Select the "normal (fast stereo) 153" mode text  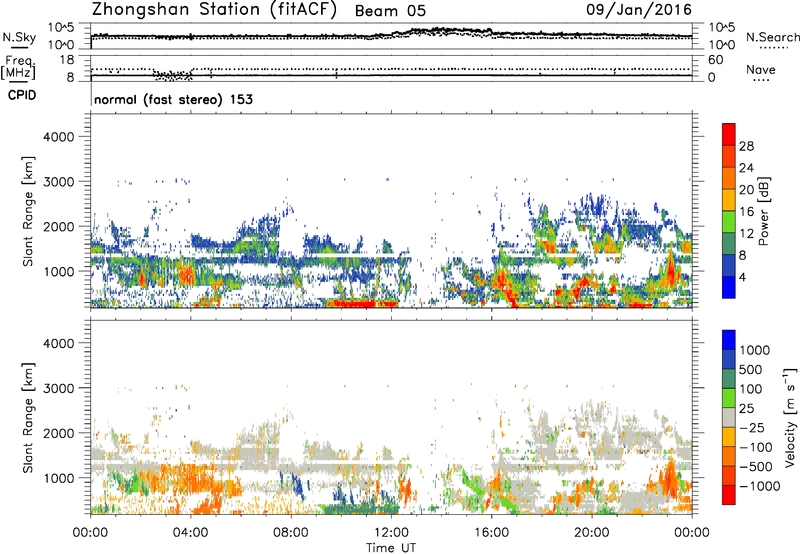(x=173, y=99)
